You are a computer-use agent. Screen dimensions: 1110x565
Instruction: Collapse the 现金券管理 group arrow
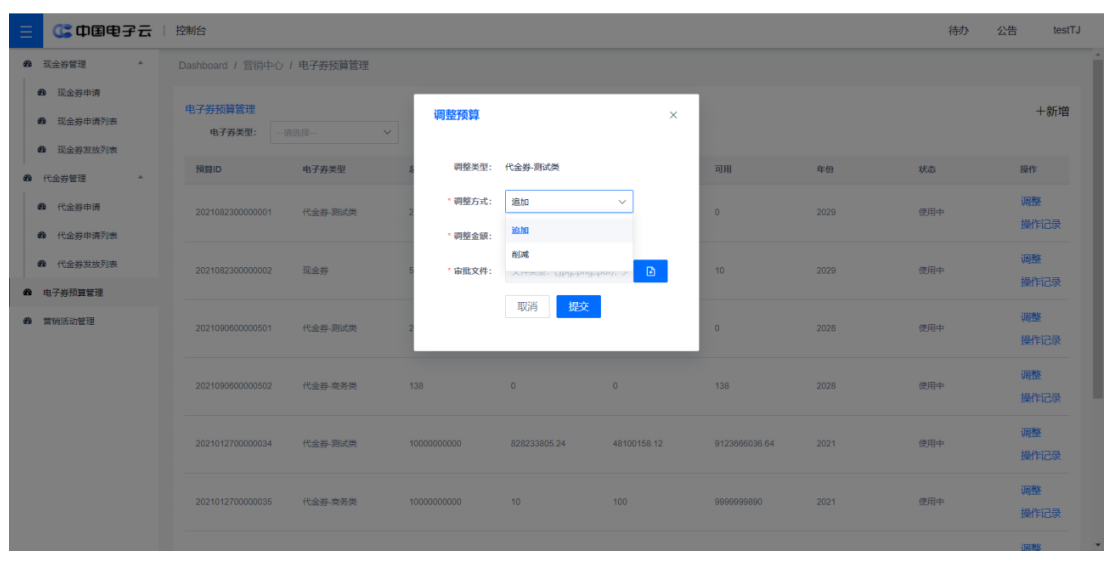(140, 64)
